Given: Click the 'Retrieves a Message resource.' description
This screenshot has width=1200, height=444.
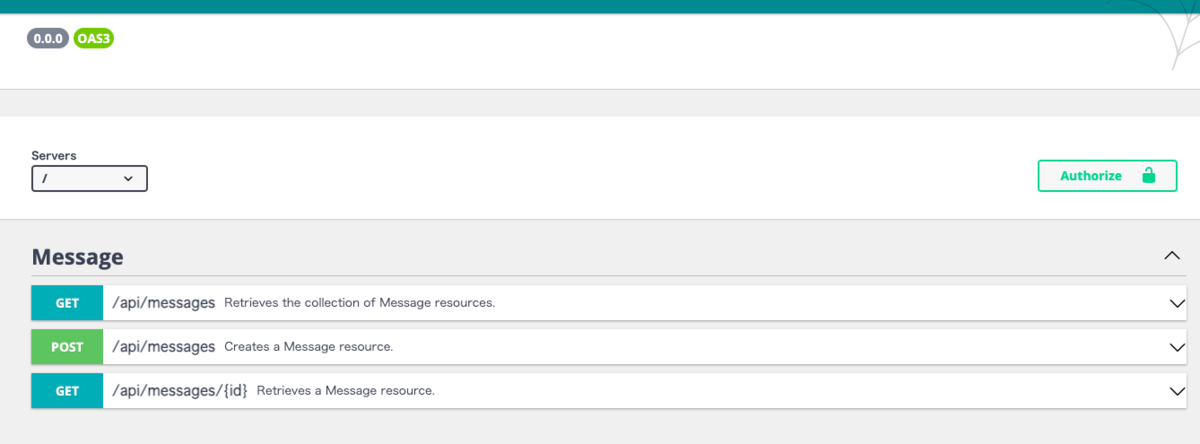Looking at the screenshot, I should coord(346,391).
